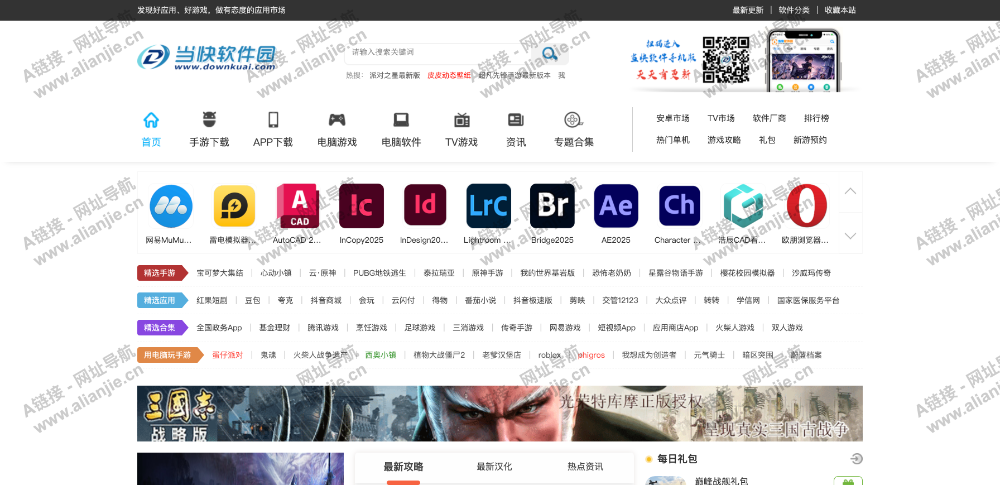1000x485 pixels.
Task: Switch to the 最新攻略 tab
Action: click(x=403, y=466)
